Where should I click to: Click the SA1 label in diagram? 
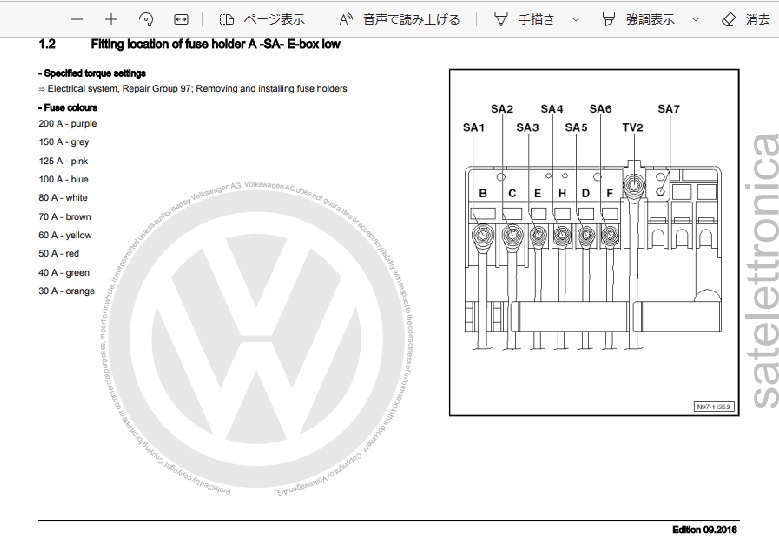(x=473, y=128)
